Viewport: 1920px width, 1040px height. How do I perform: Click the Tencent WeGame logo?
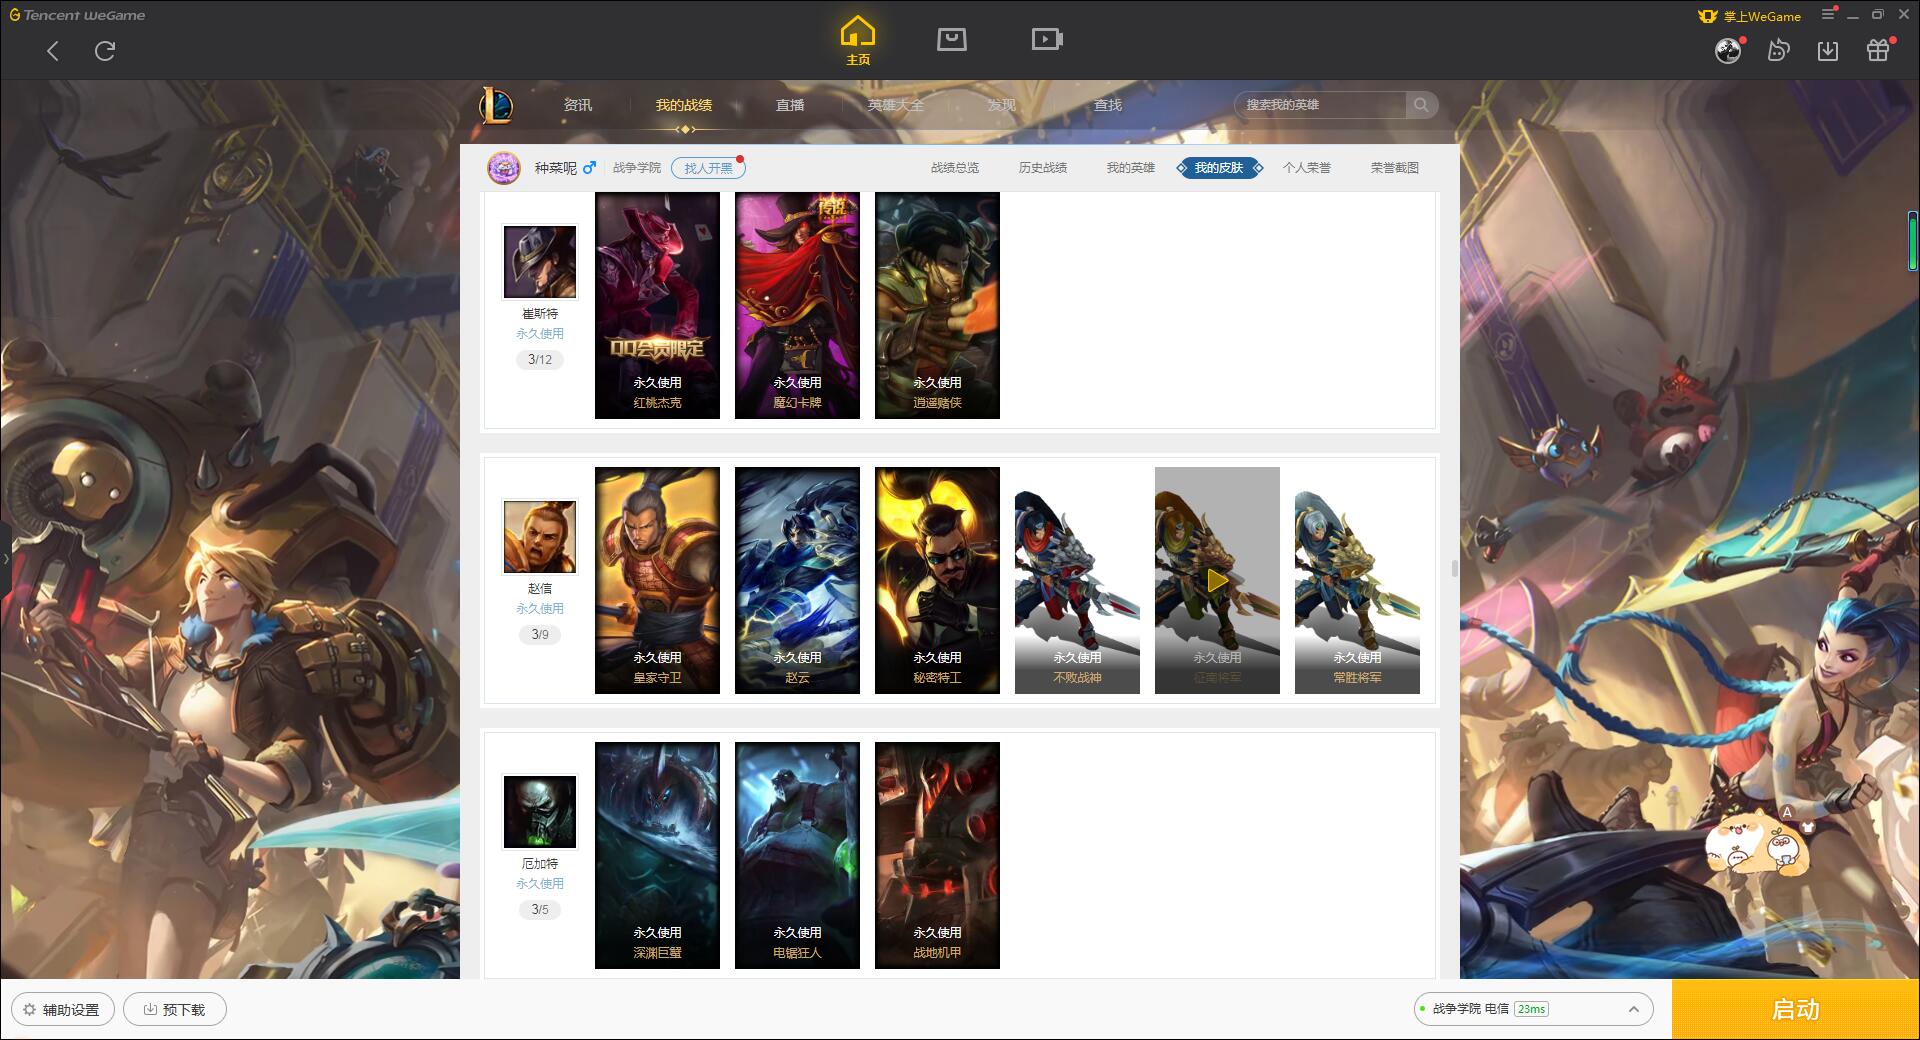[x=77, y=15]
